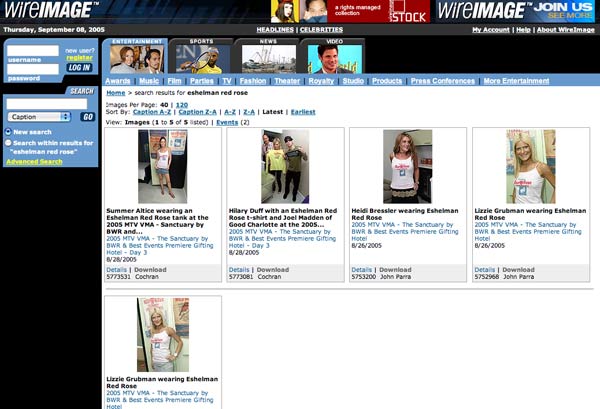Open Details for image 5752968
Viewport: 600px width, 409px height.
[484, 270]
